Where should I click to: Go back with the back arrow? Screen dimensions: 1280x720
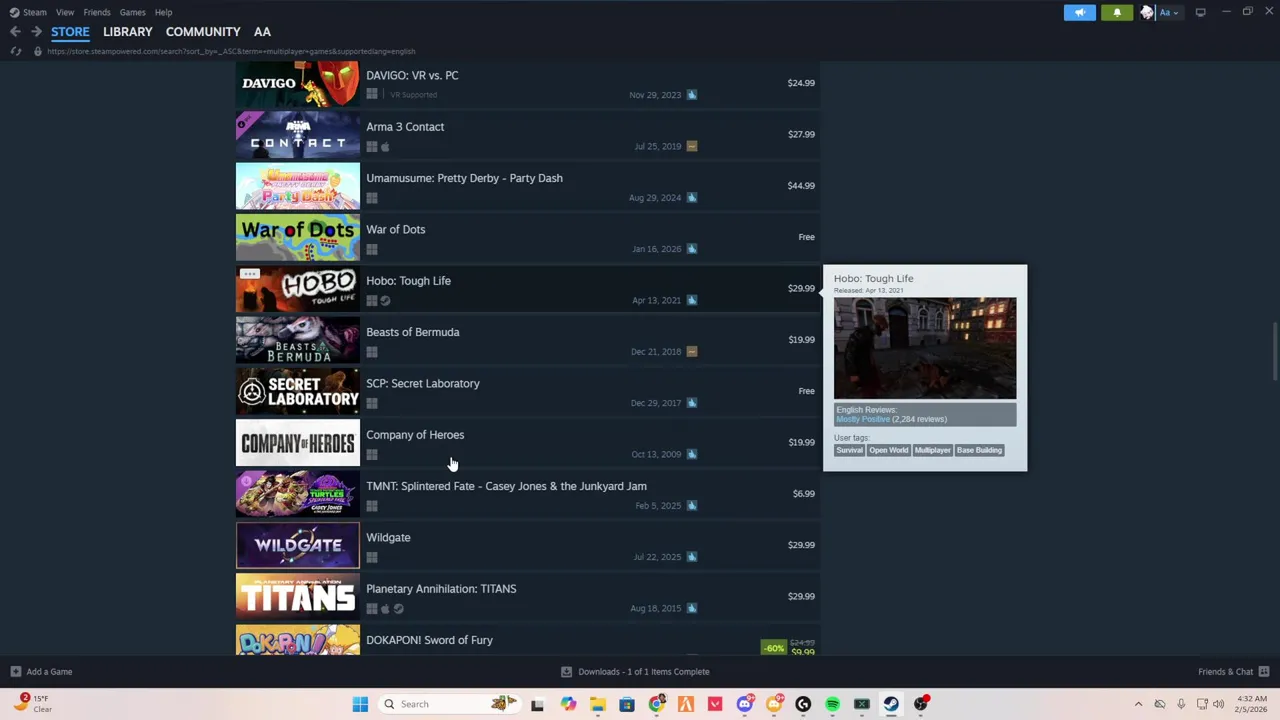click(x=15, y=32)
